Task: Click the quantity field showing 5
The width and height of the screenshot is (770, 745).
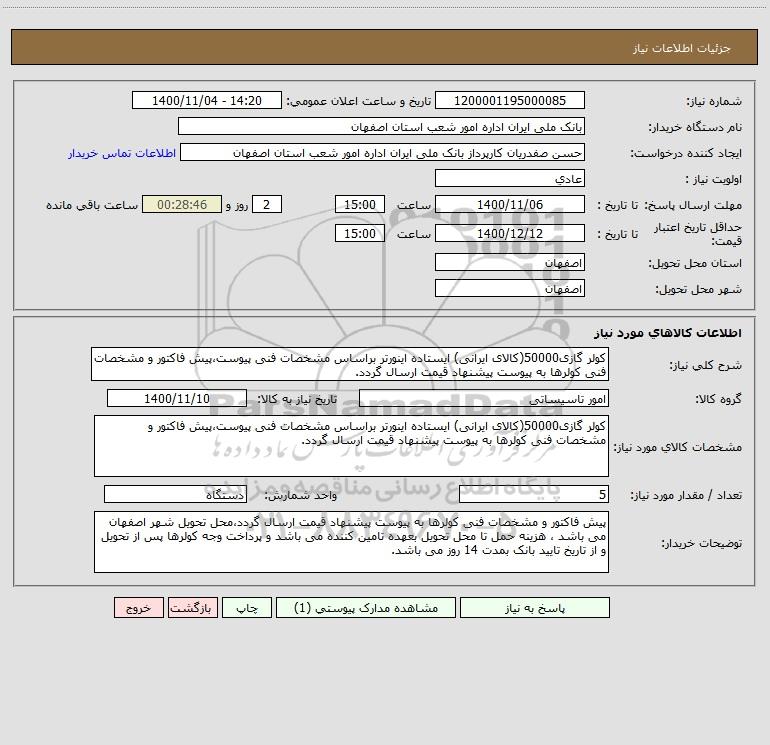Action: pos(534,495)
